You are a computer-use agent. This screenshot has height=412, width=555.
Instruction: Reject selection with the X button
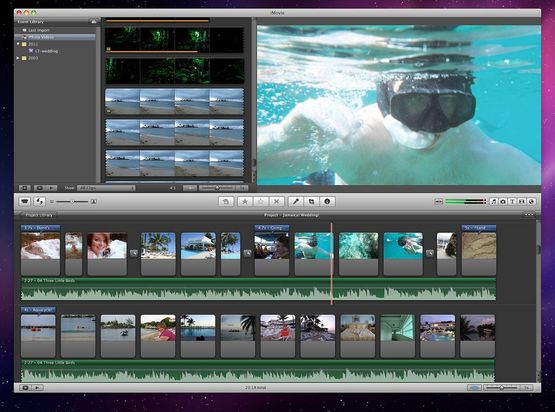click(276, 201)
